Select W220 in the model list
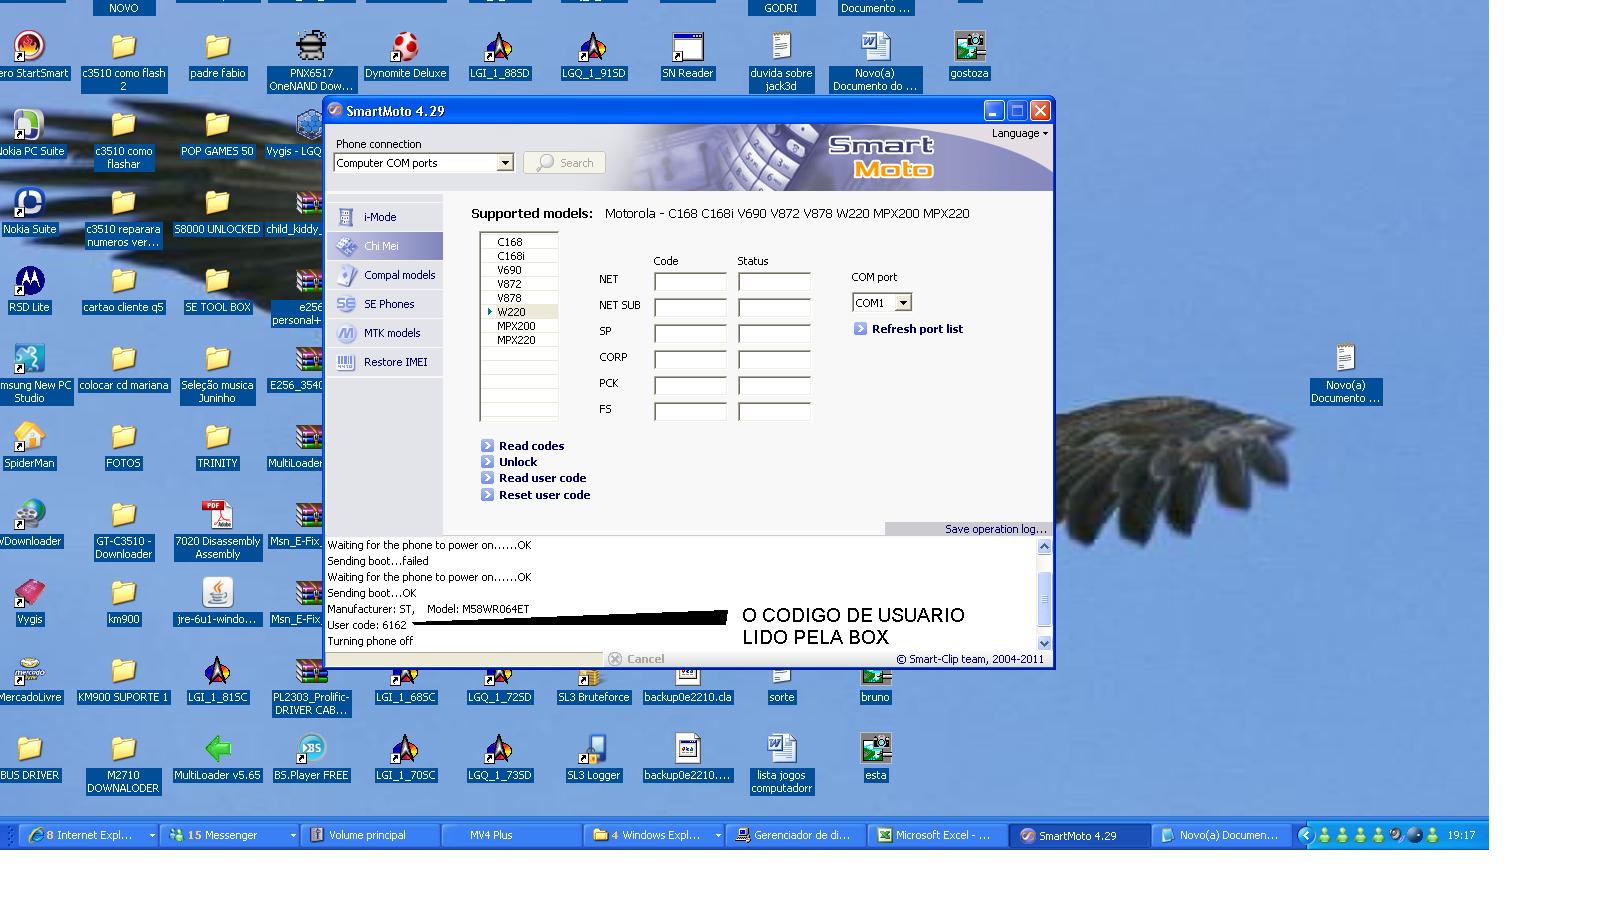 point(519,312)
